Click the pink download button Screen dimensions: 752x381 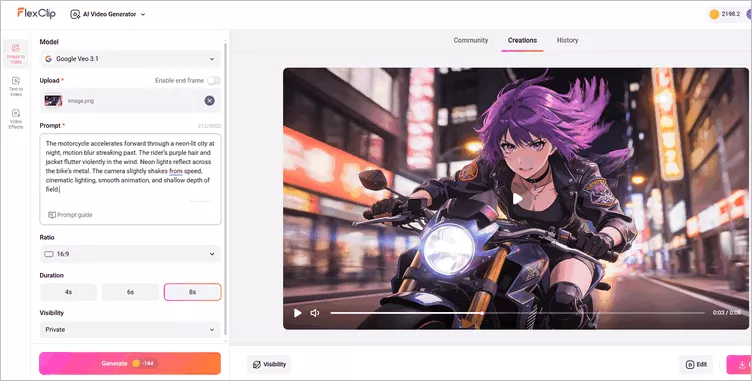[x=739, y=365]
